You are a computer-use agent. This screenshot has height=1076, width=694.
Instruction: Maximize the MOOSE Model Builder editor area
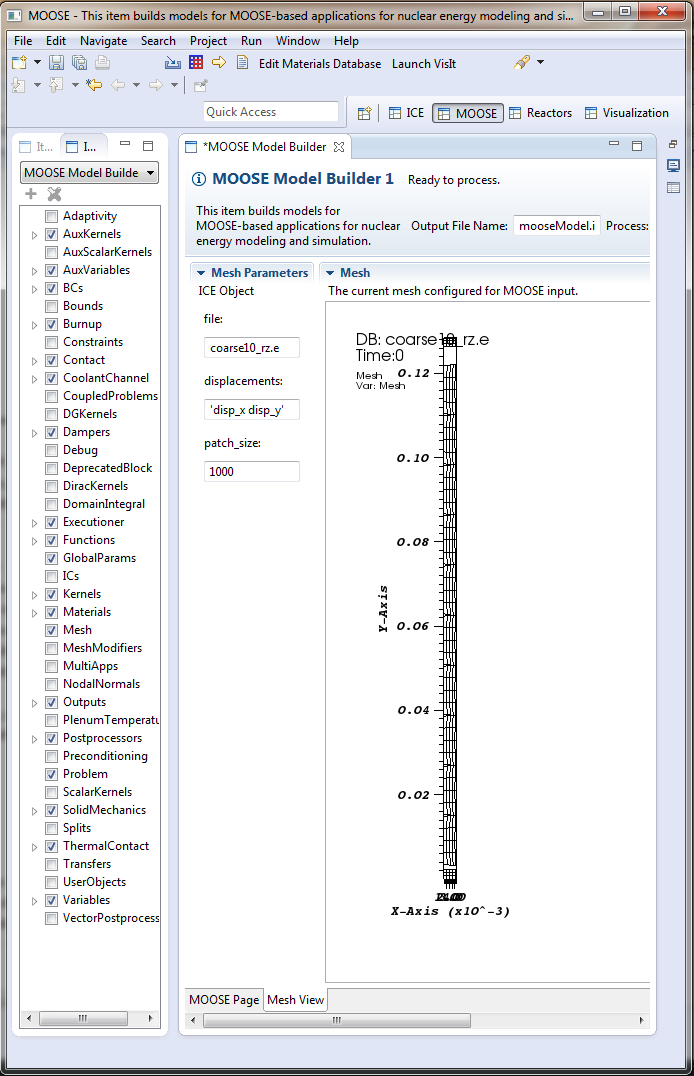coord(637,145)
